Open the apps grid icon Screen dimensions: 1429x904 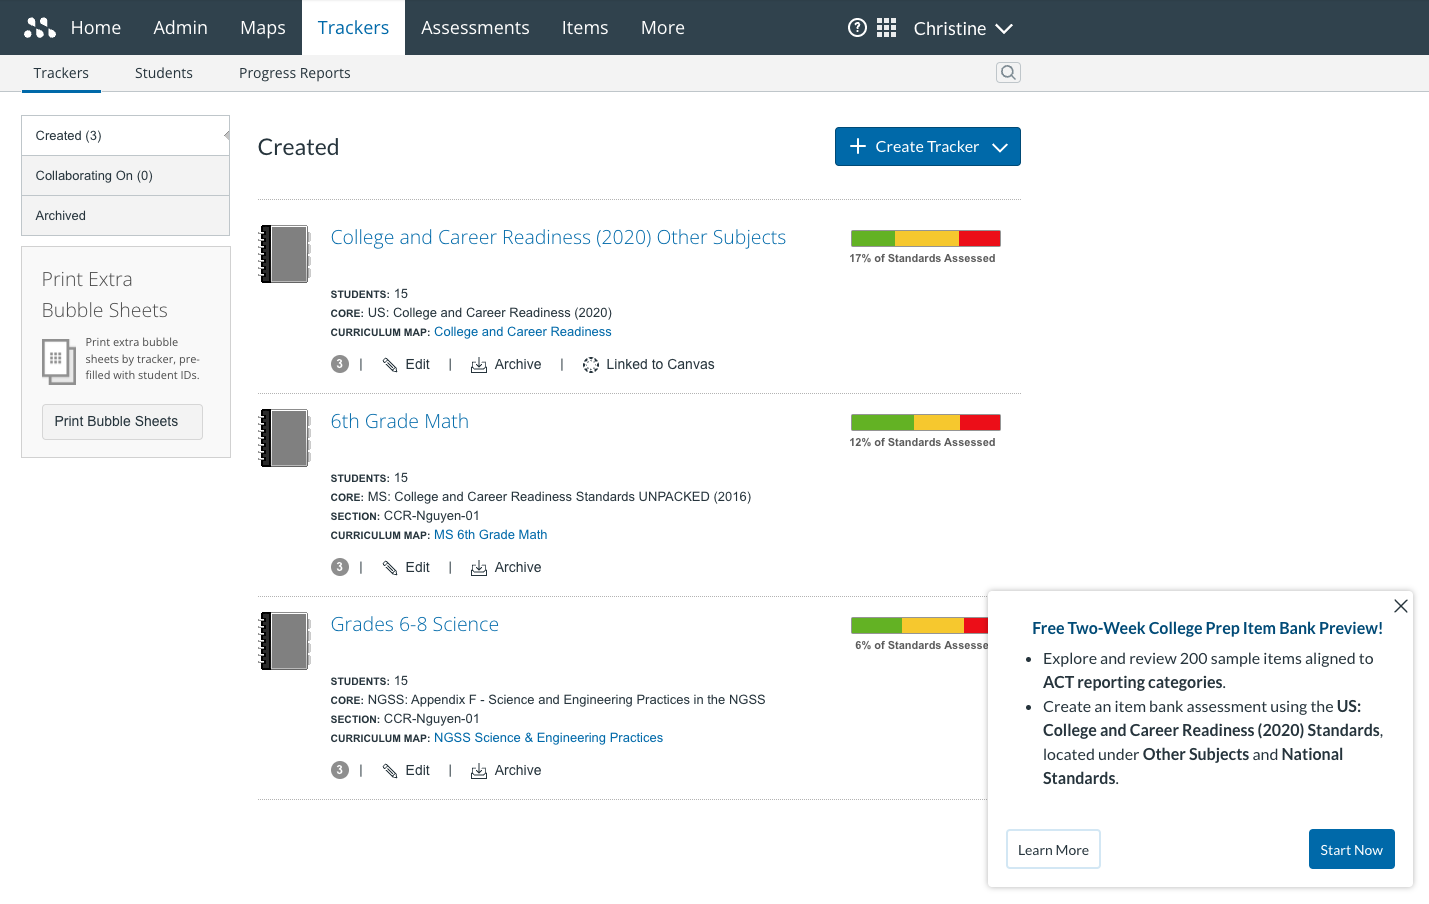[x=886, y=28]
